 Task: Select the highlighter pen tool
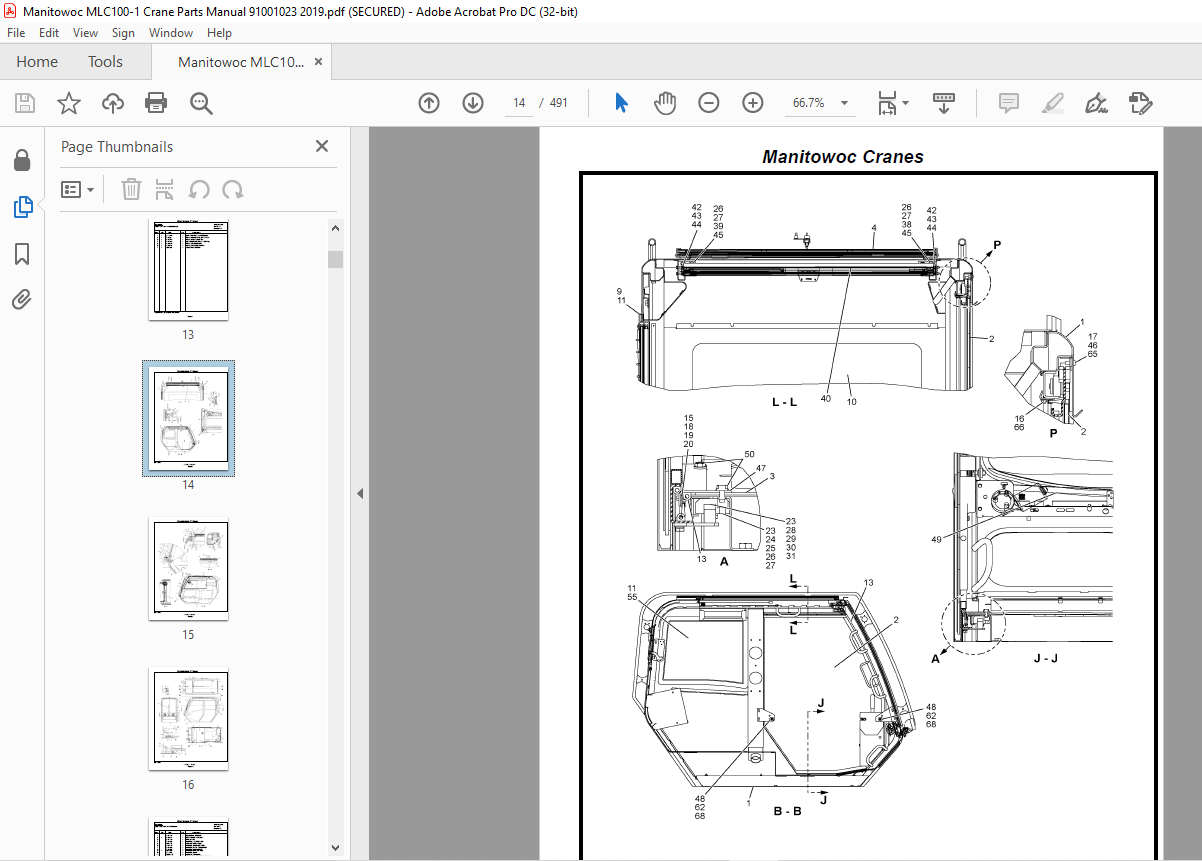coord(1052,103)
